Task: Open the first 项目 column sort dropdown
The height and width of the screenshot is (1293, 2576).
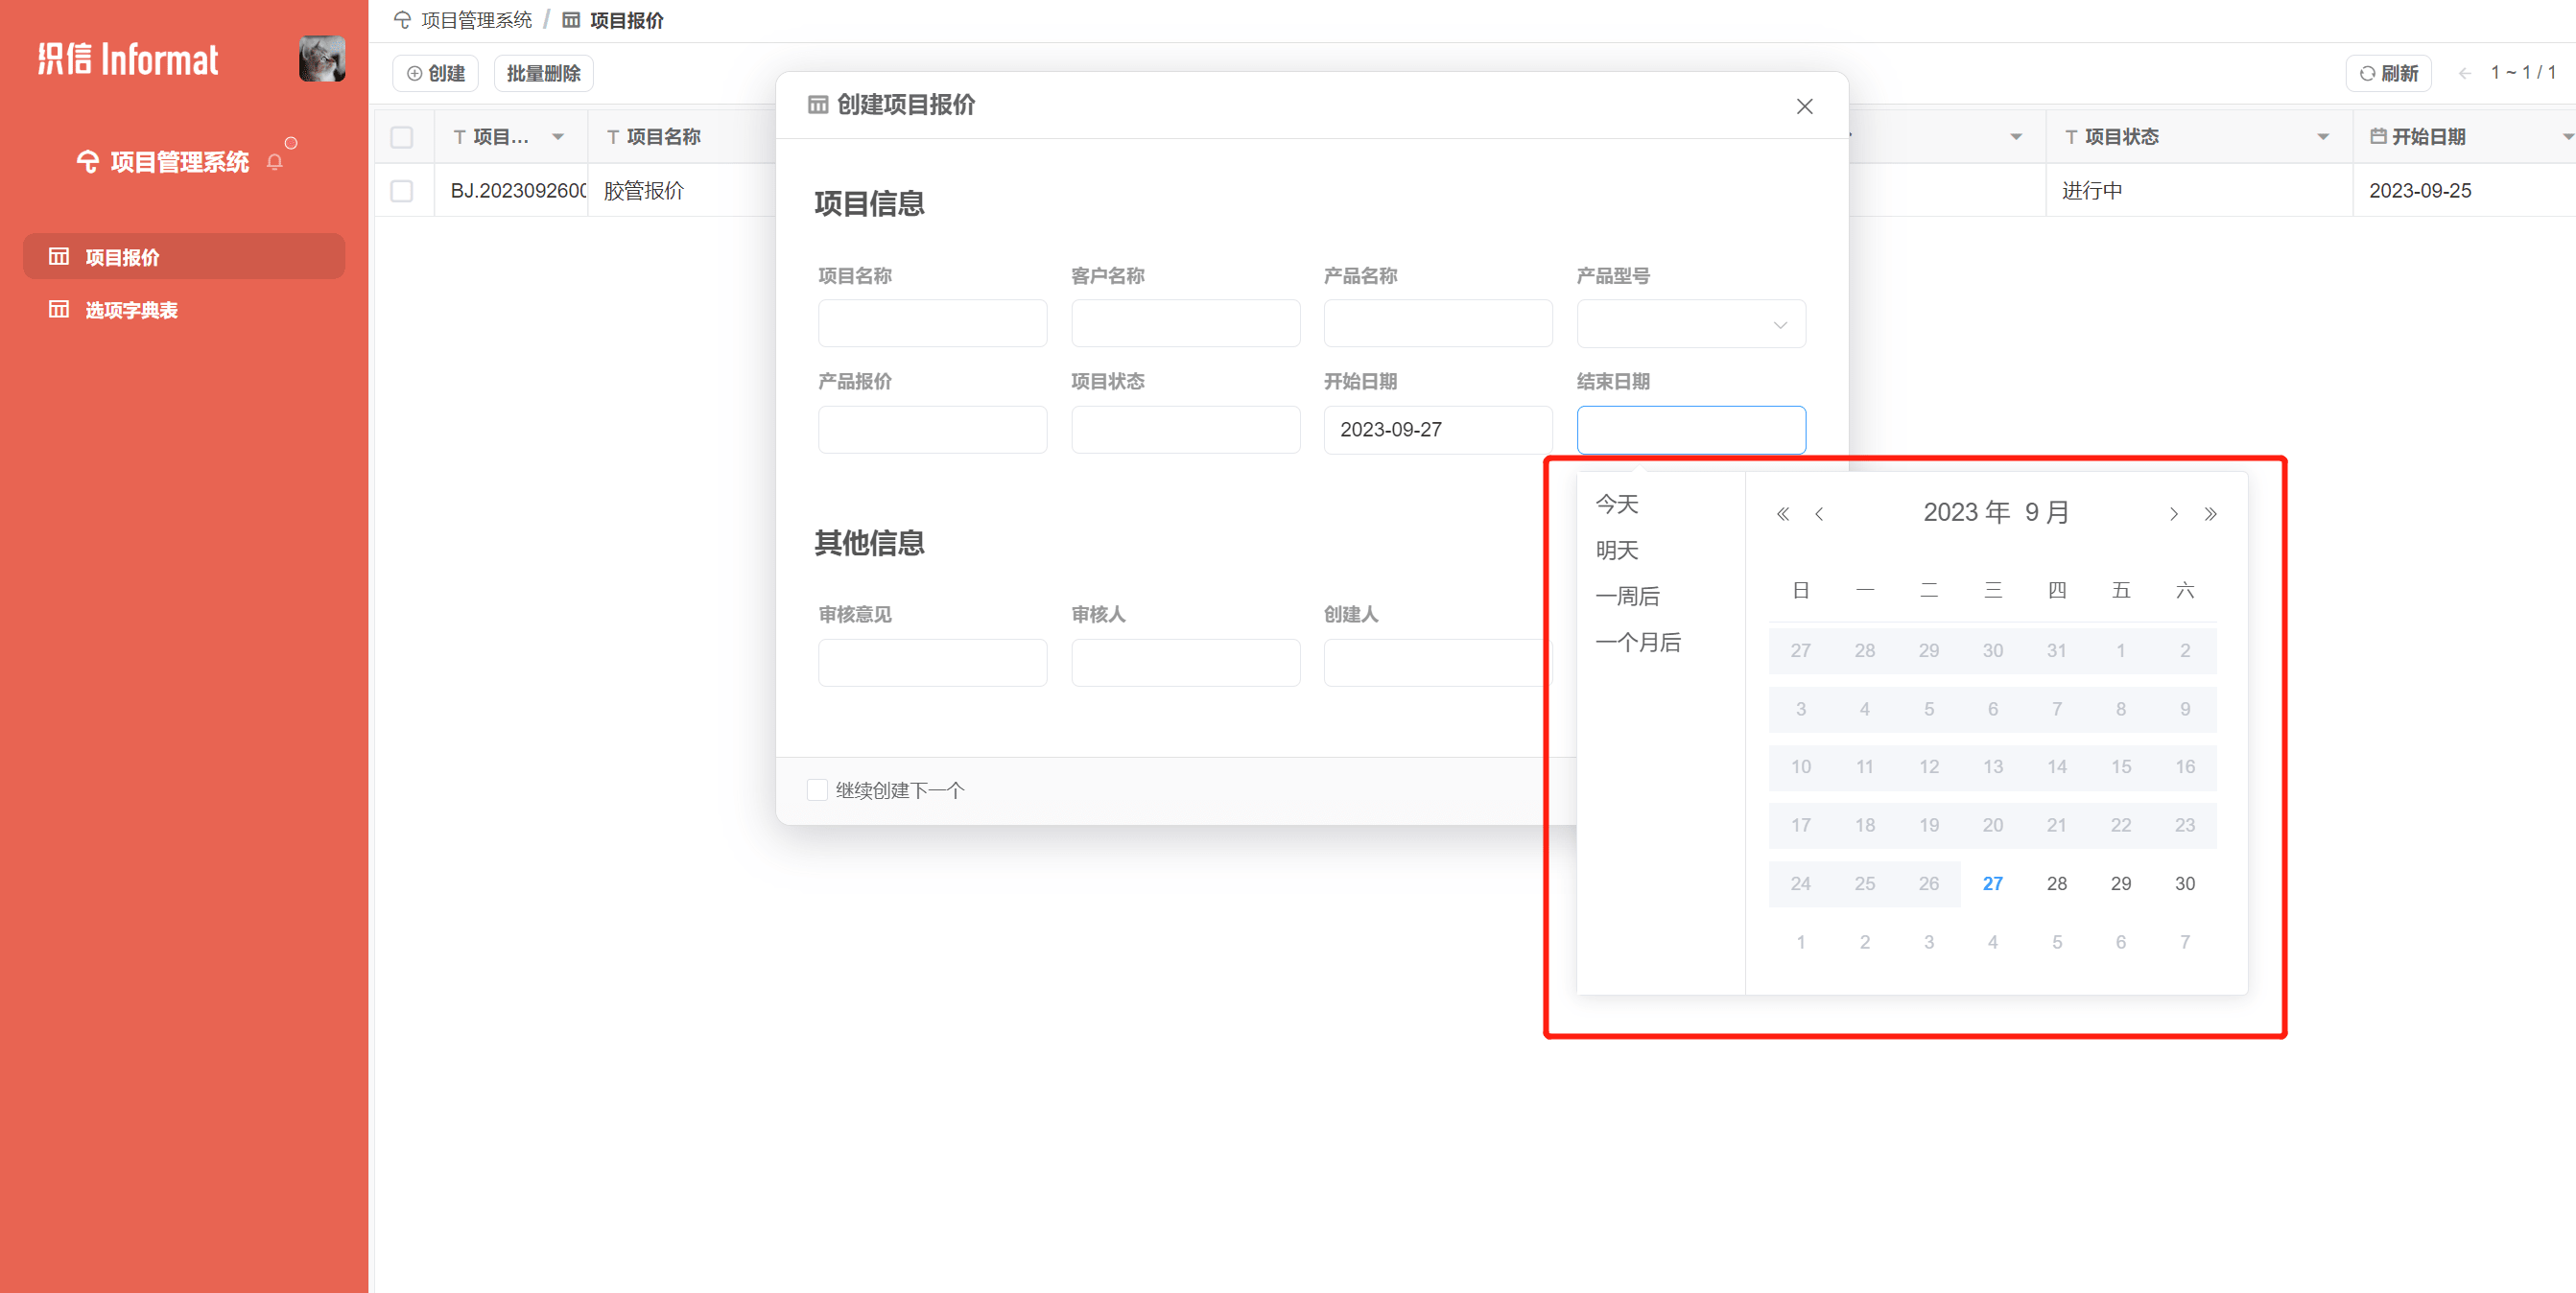Action: (x=558, y=137)
